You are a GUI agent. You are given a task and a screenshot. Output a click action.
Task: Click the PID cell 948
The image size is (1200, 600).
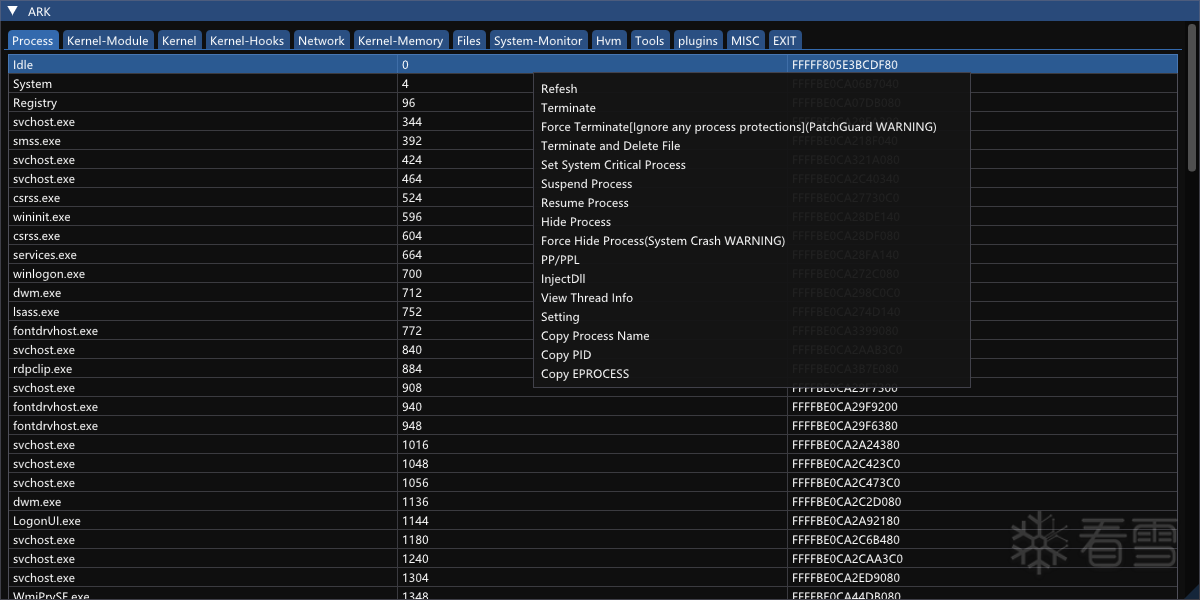[412, 426]
